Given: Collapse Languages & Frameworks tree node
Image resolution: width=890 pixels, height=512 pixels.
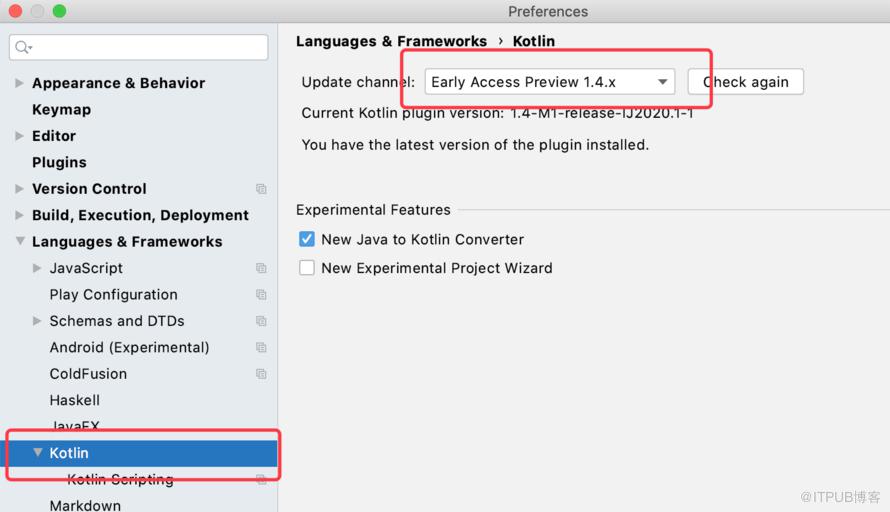Looking at the screenshot, I should (20, 241).
